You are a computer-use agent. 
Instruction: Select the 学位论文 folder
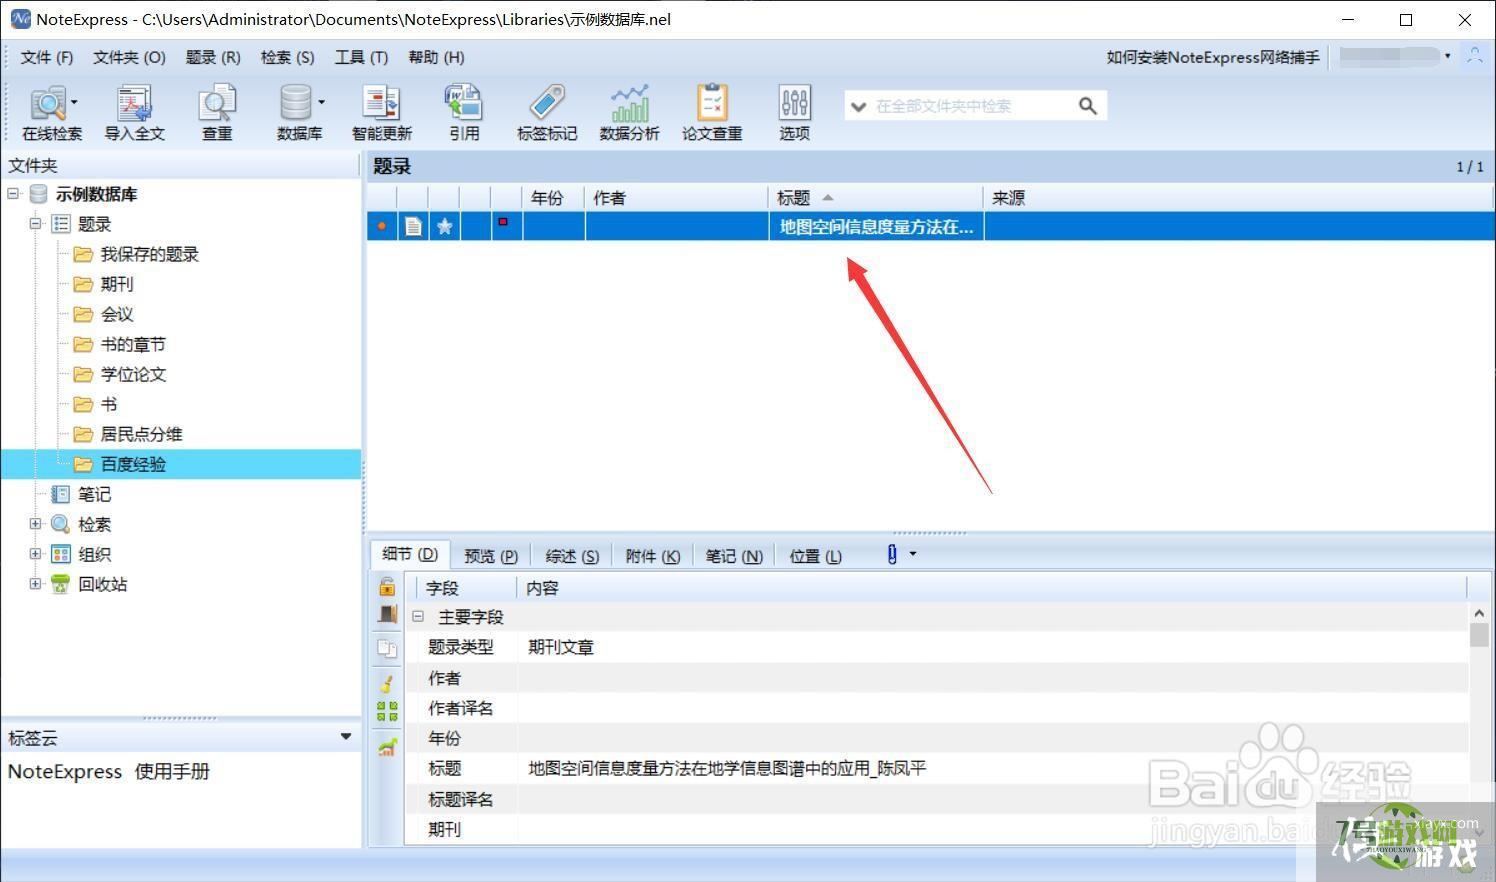click(133, 374)
